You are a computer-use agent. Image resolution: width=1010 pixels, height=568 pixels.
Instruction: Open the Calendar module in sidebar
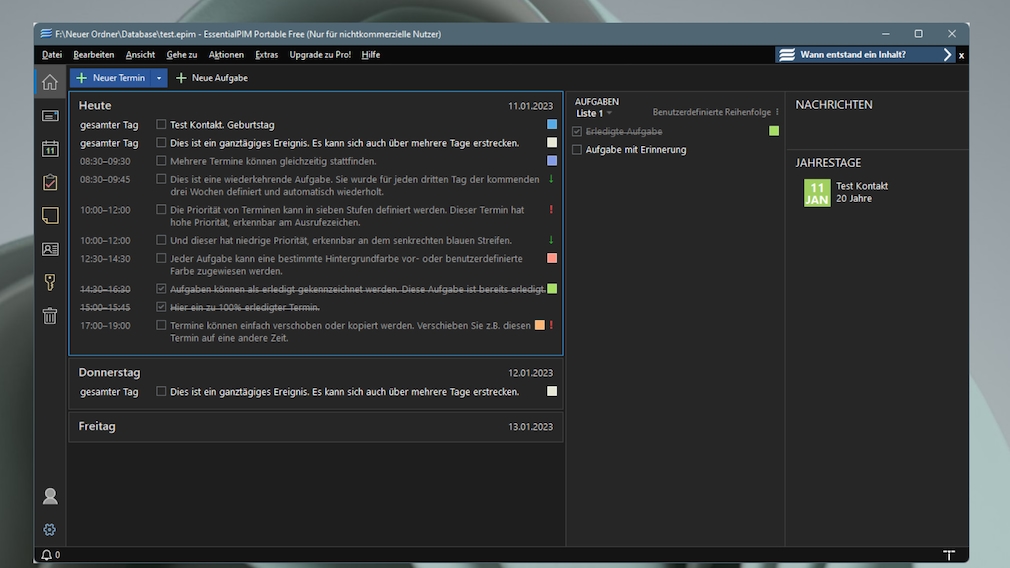pos(50,149)
